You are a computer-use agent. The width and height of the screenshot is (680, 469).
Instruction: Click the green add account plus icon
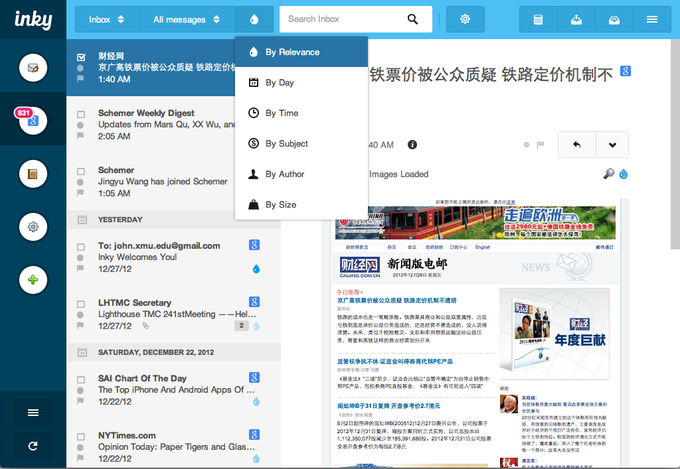pyautogui.click(x=33, y=279)
